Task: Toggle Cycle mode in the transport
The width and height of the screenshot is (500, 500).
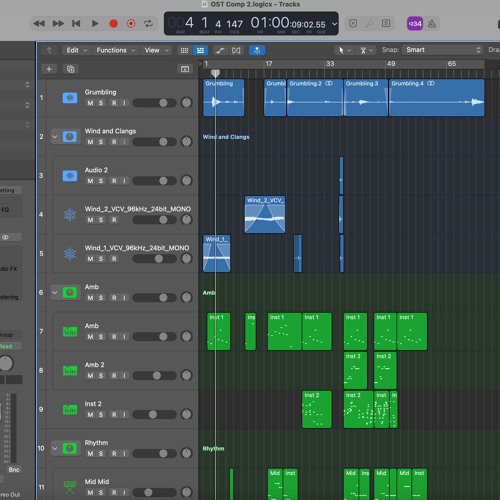Action: 148,24
